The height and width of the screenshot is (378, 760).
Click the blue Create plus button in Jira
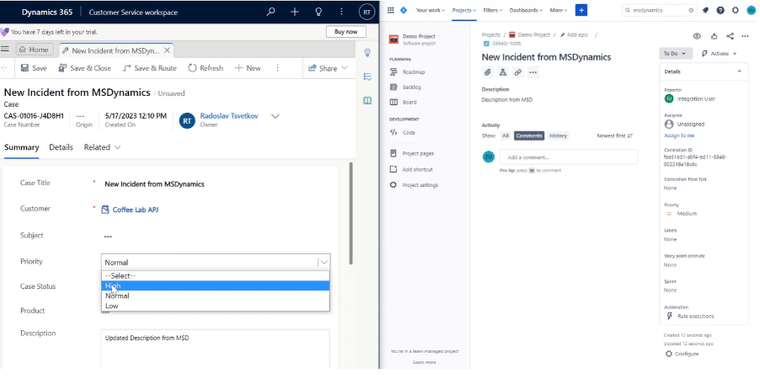pyautogui.click(x=581, y=10)
